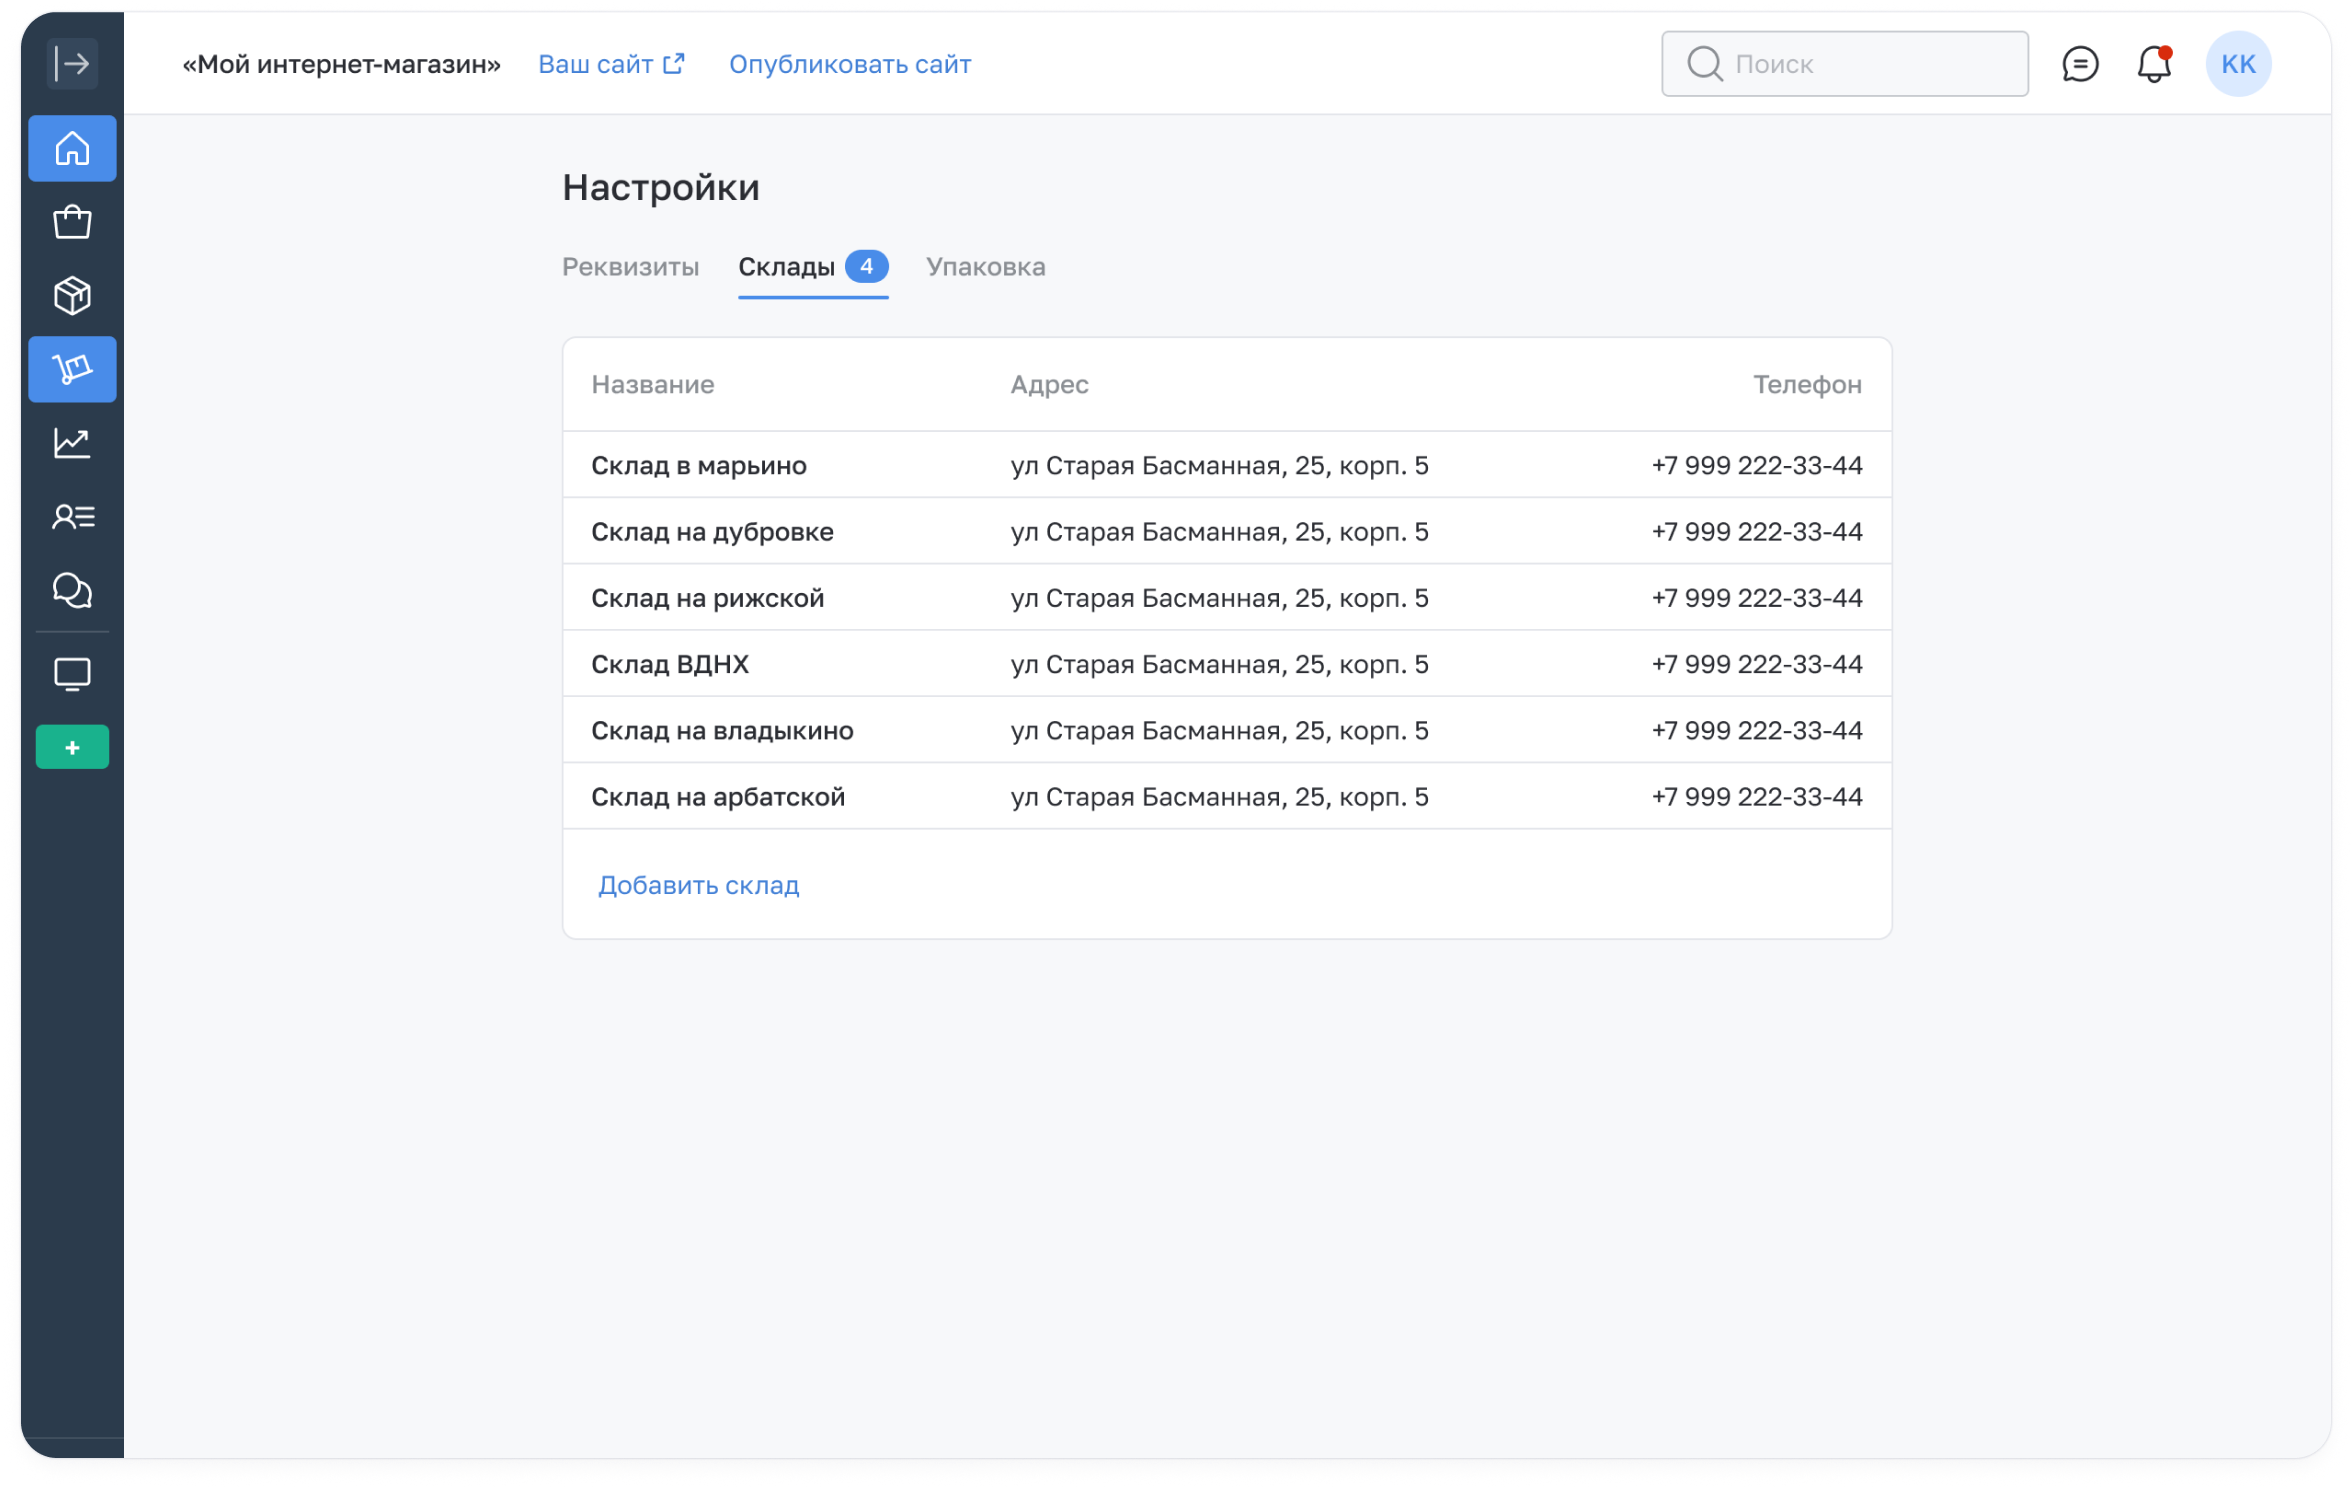Open the monitor site icon in the sidebar
This screenshot has width=2352, height=1488.
pyautogui.click(x=72, y=674)
